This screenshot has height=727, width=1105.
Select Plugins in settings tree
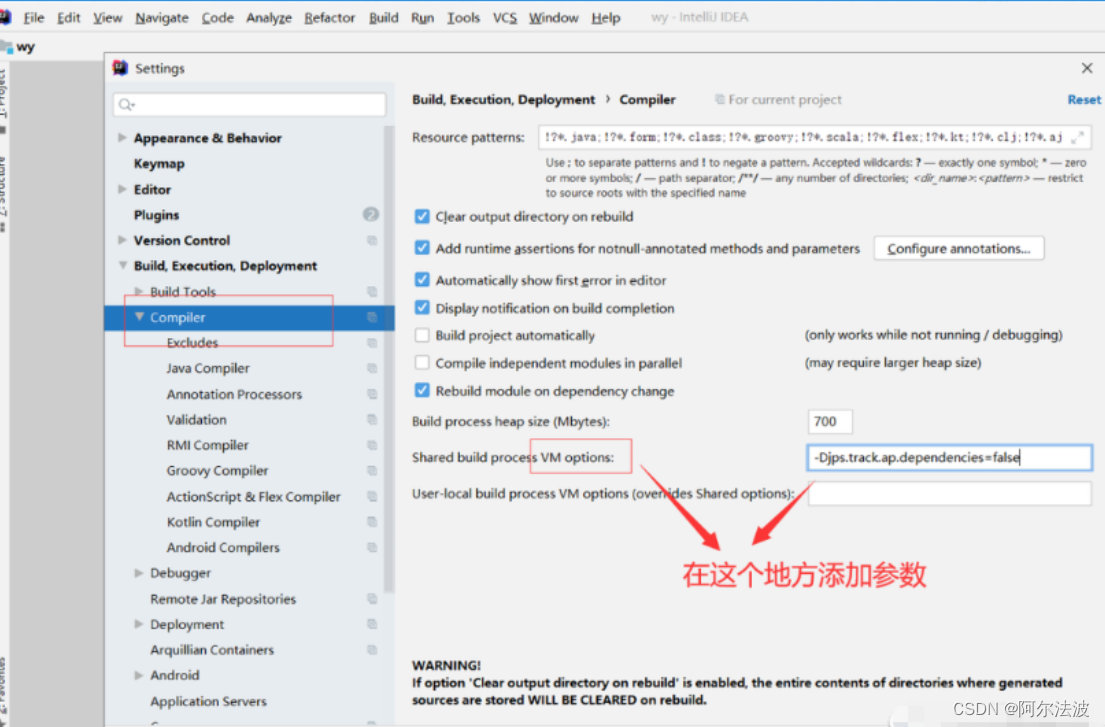[156, 215]
